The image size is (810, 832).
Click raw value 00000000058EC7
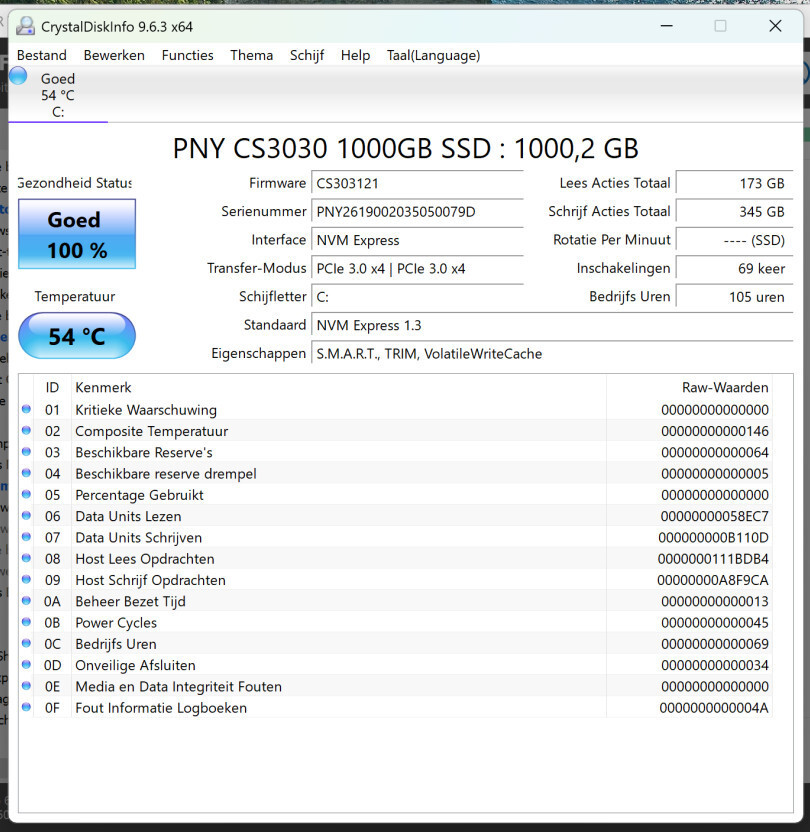715,516
